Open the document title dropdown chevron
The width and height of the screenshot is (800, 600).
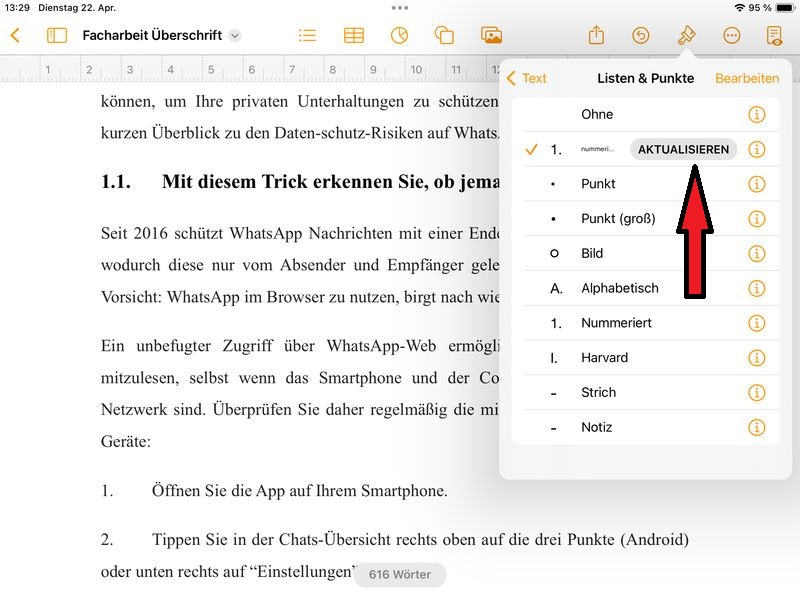pos(235,35)
